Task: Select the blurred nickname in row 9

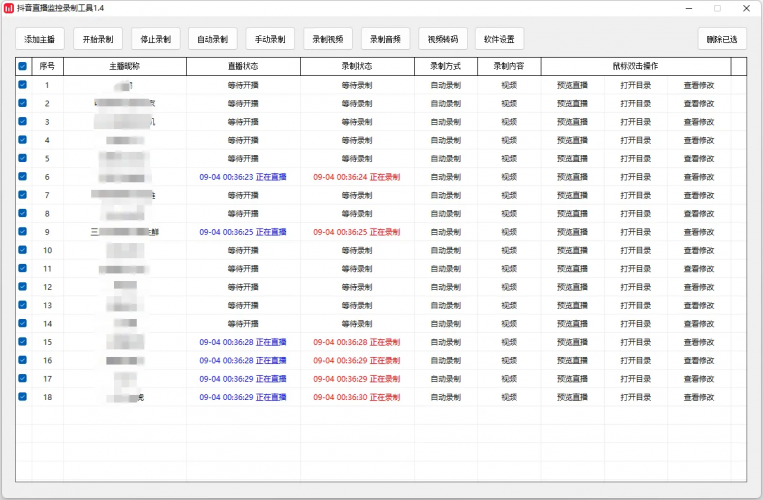Action: [125, 232]
